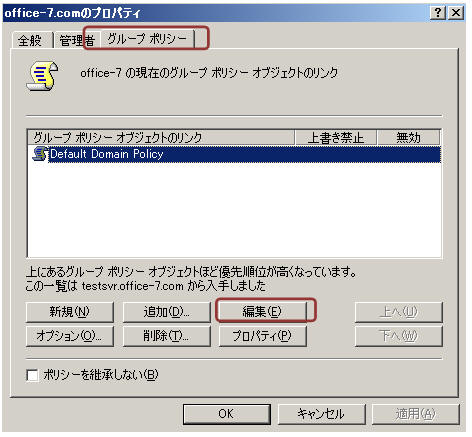
Task: Close the office-7.com properties dialog
Action: coord(455,13)
